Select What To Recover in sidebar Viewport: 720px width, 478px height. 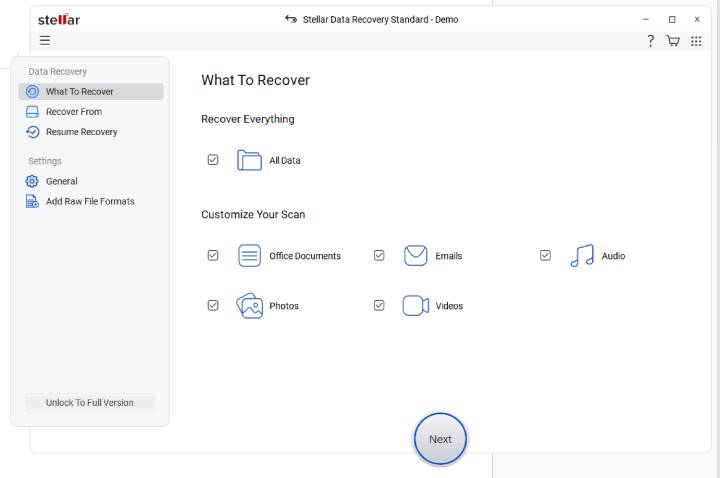tap(91, 91)
